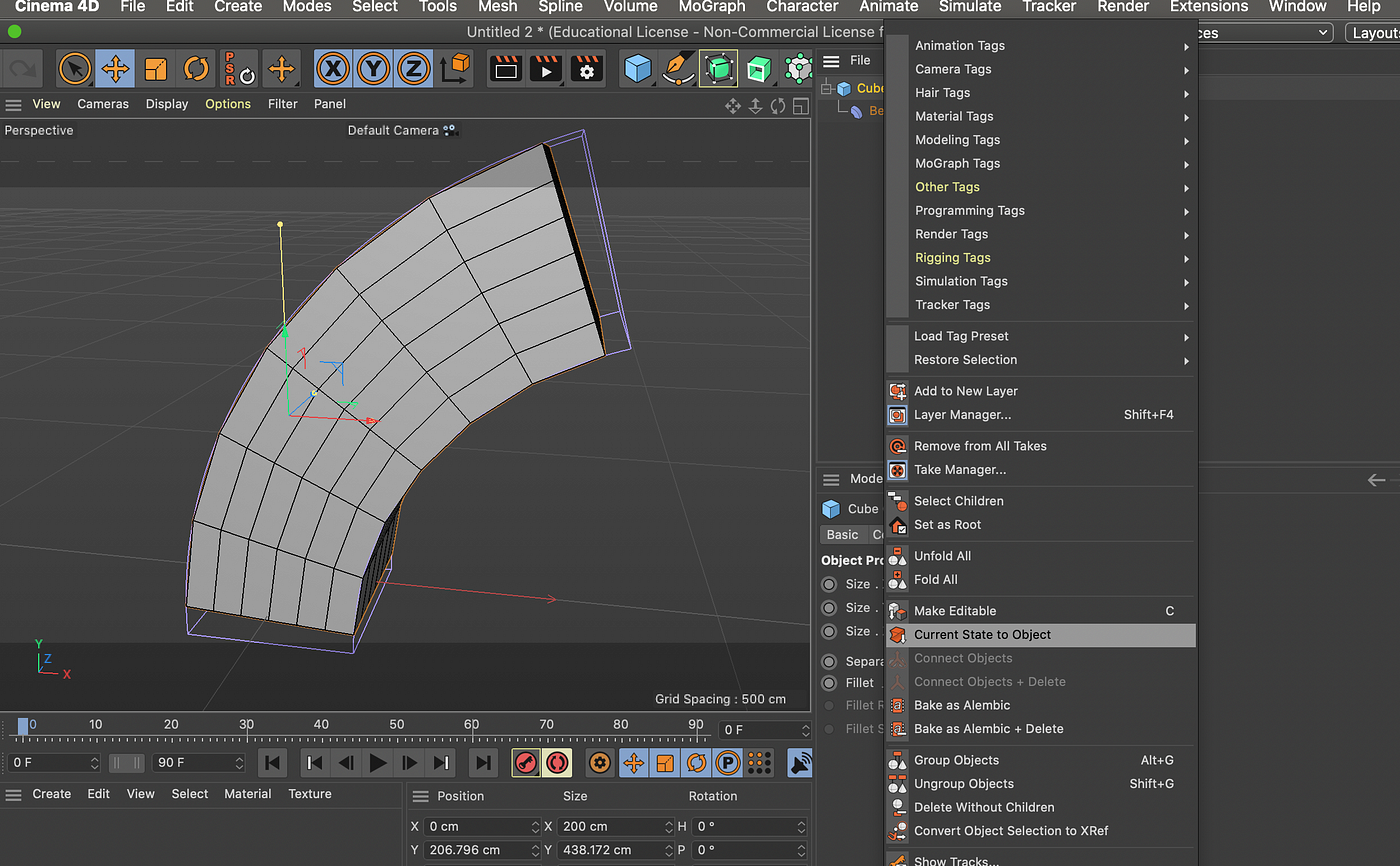Click the viewport pan arrows icon

pyautogui.click(x=733, y=105)
